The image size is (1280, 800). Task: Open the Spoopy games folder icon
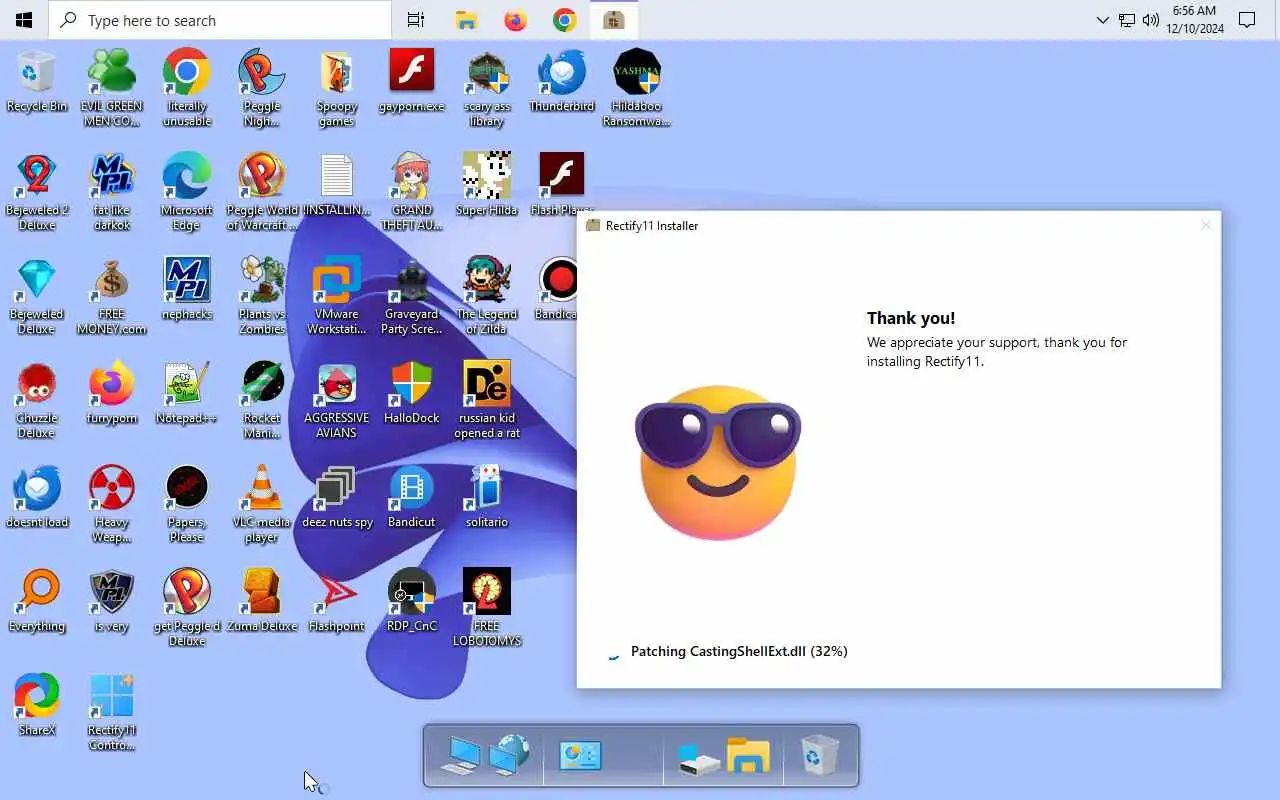337,88
